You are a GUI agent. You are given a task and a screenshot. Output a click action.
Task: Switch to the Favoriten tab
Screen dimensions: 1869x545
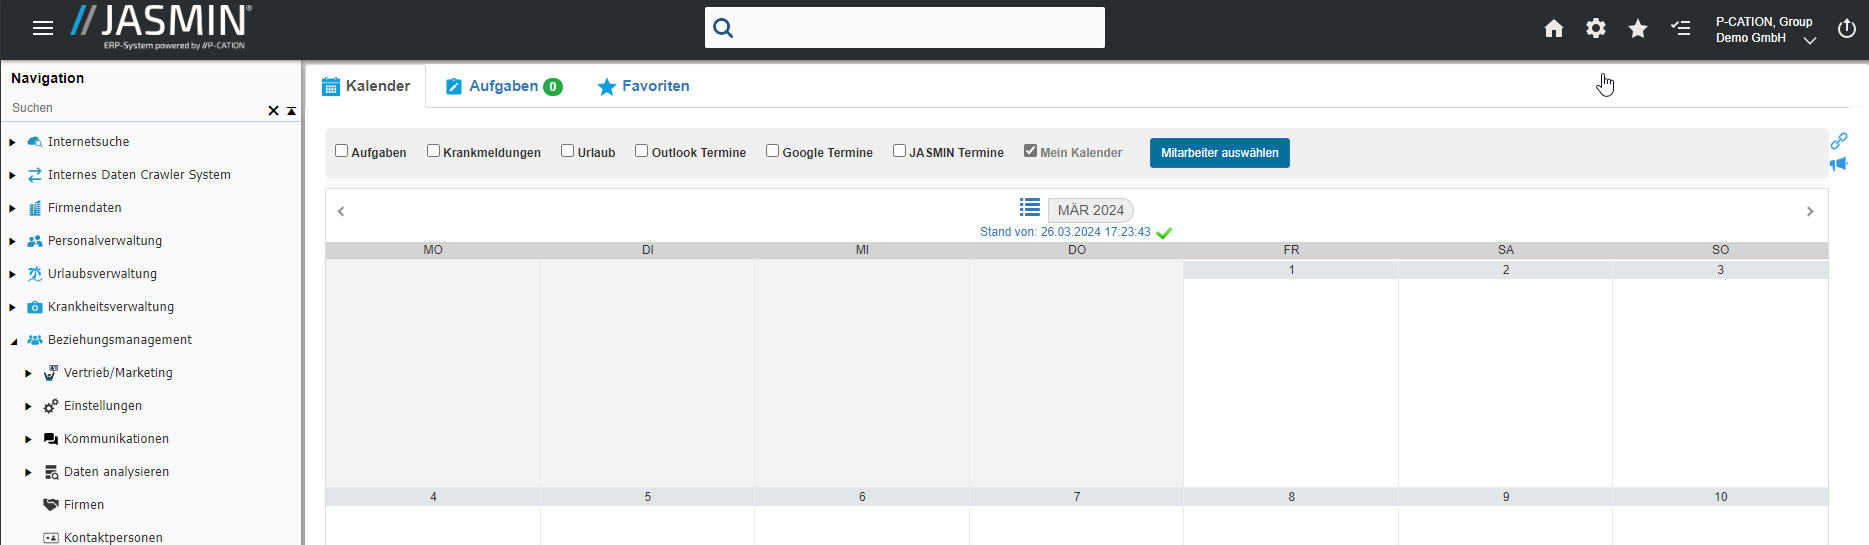point(643,87)
